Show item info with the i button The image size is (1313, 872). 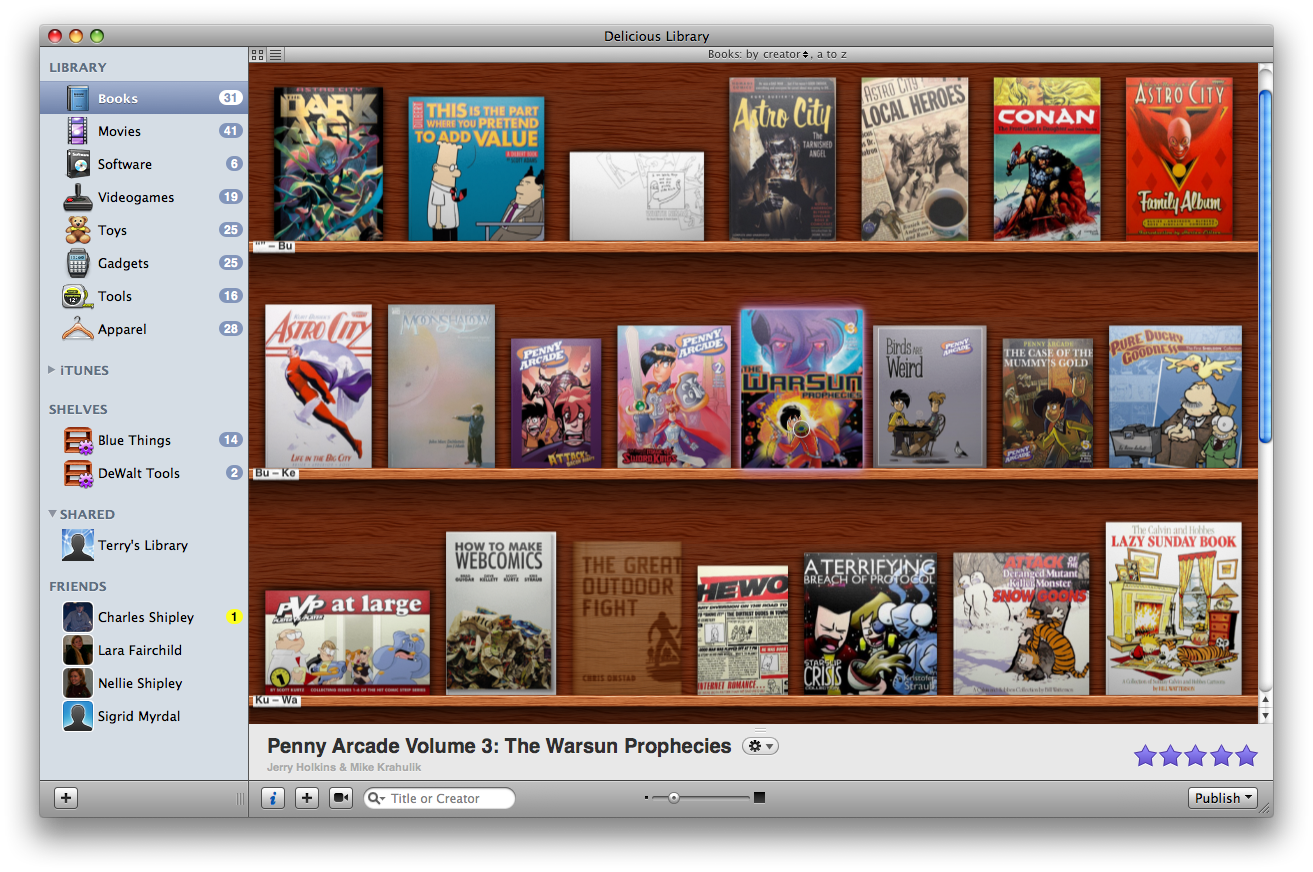point(273,798)
